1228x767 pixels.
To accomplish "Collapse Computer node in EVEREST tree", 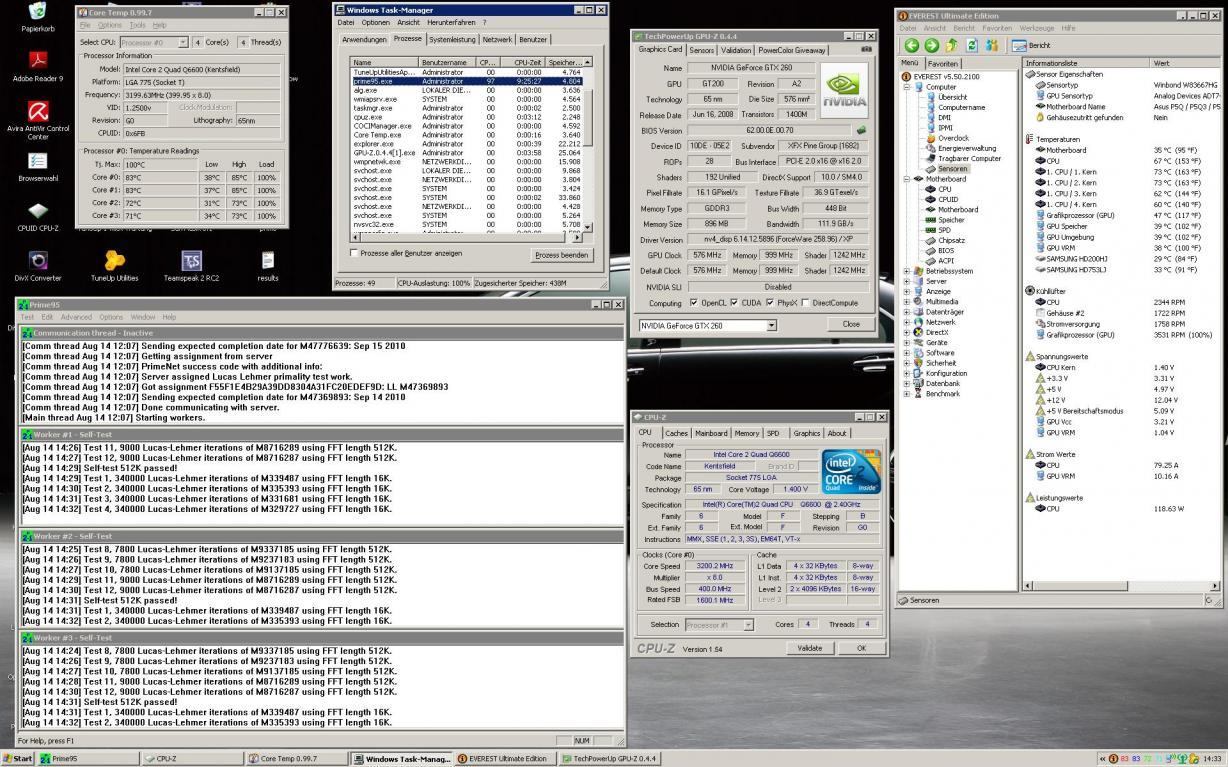I will pos(907,86).
